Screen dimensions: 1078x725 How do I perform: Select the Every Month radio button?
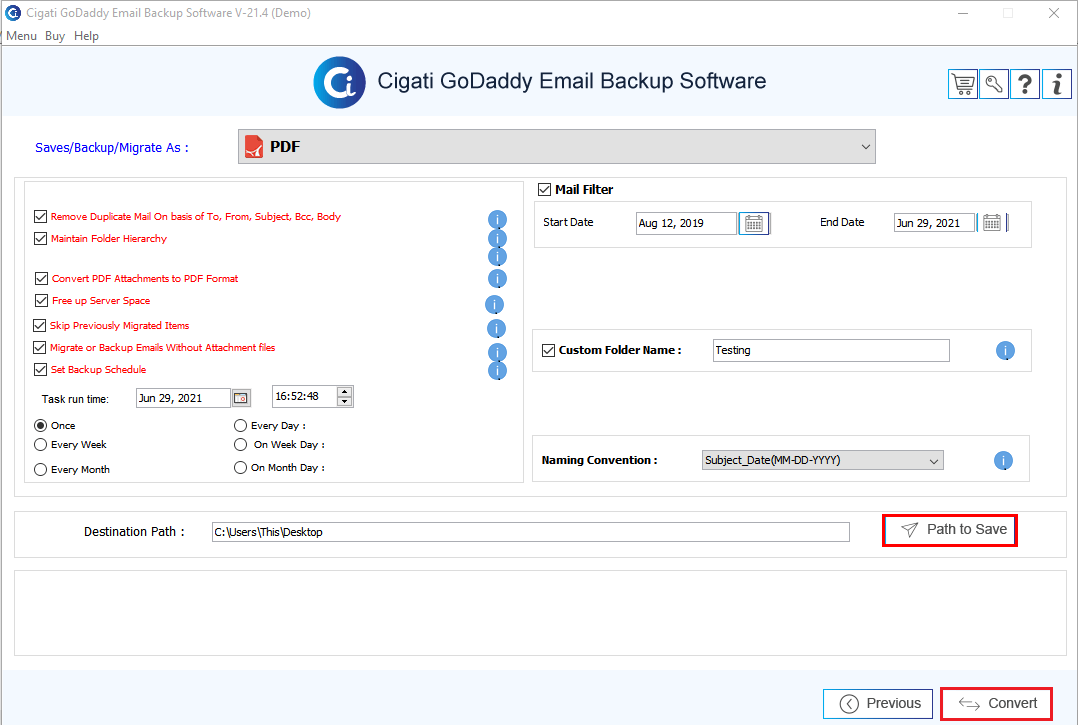coord(41,469)
